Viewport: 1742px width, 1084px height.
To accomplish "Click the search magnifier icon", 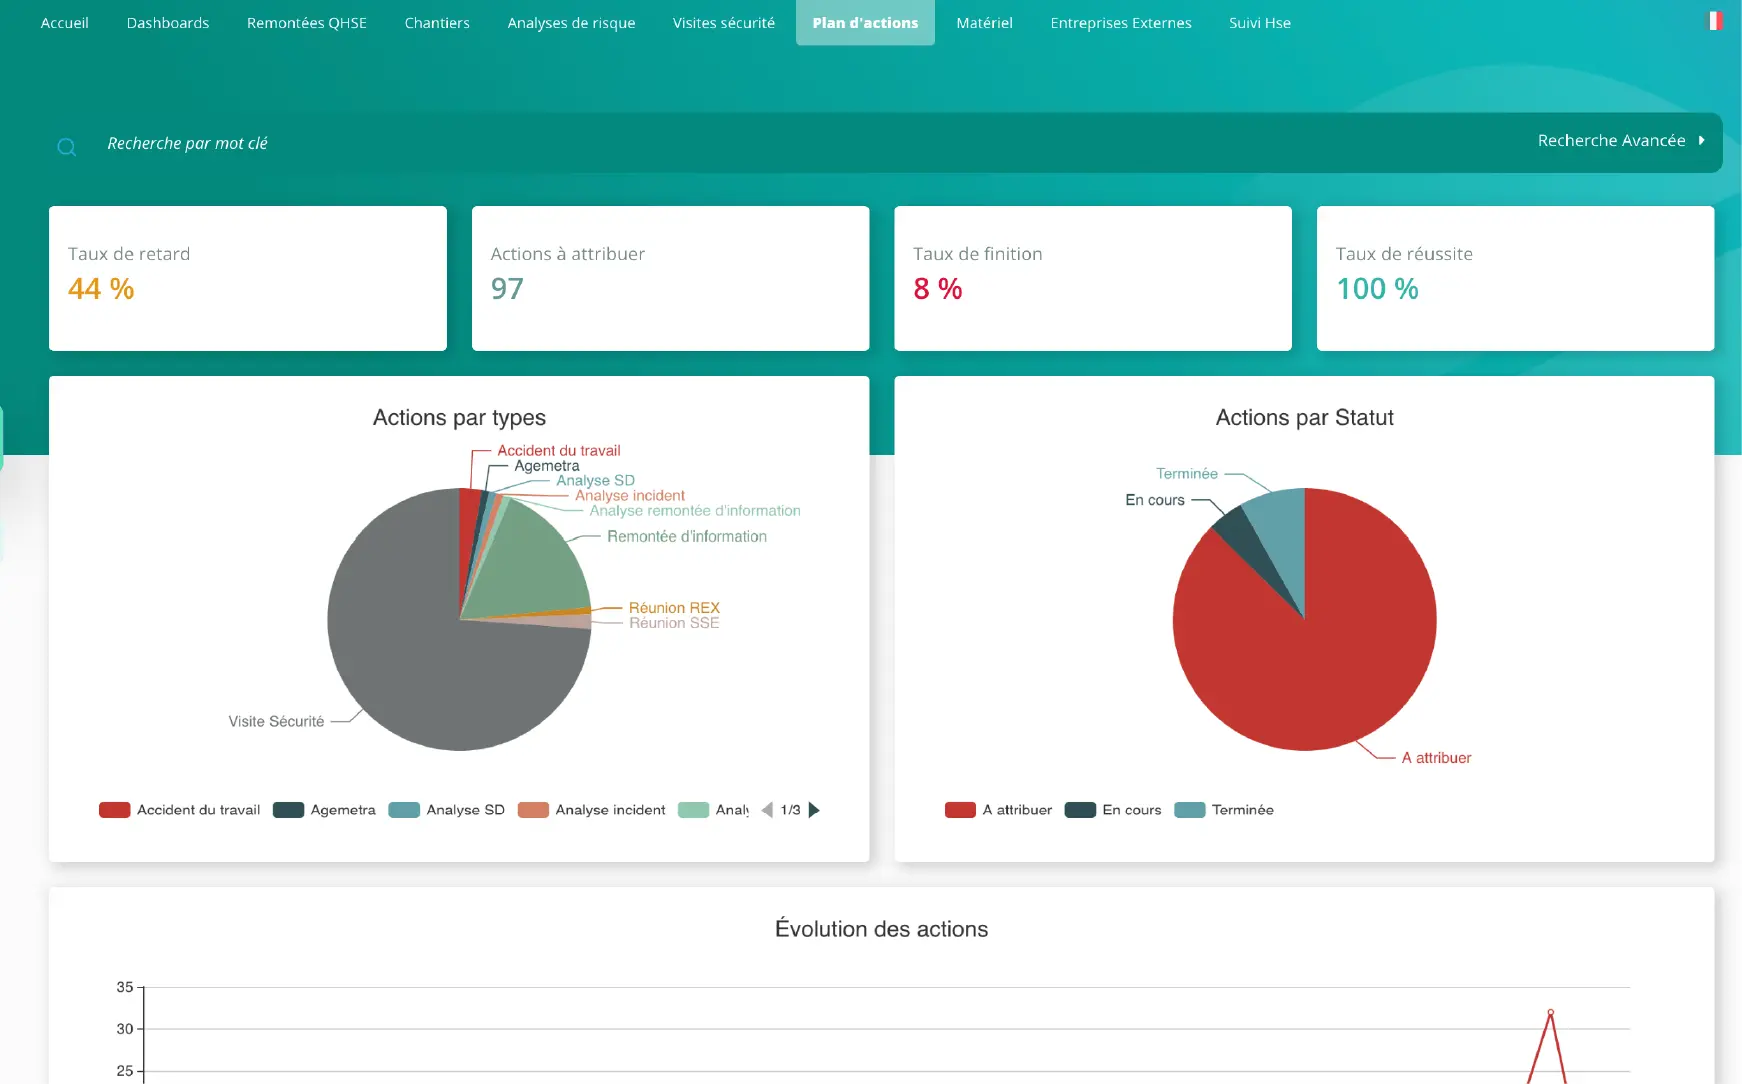I will click(67, 147).
